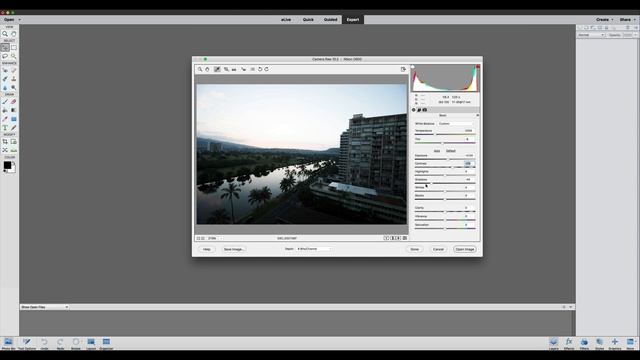
Task: Open the Share dropdown menu
Action: tap(627, 20)
